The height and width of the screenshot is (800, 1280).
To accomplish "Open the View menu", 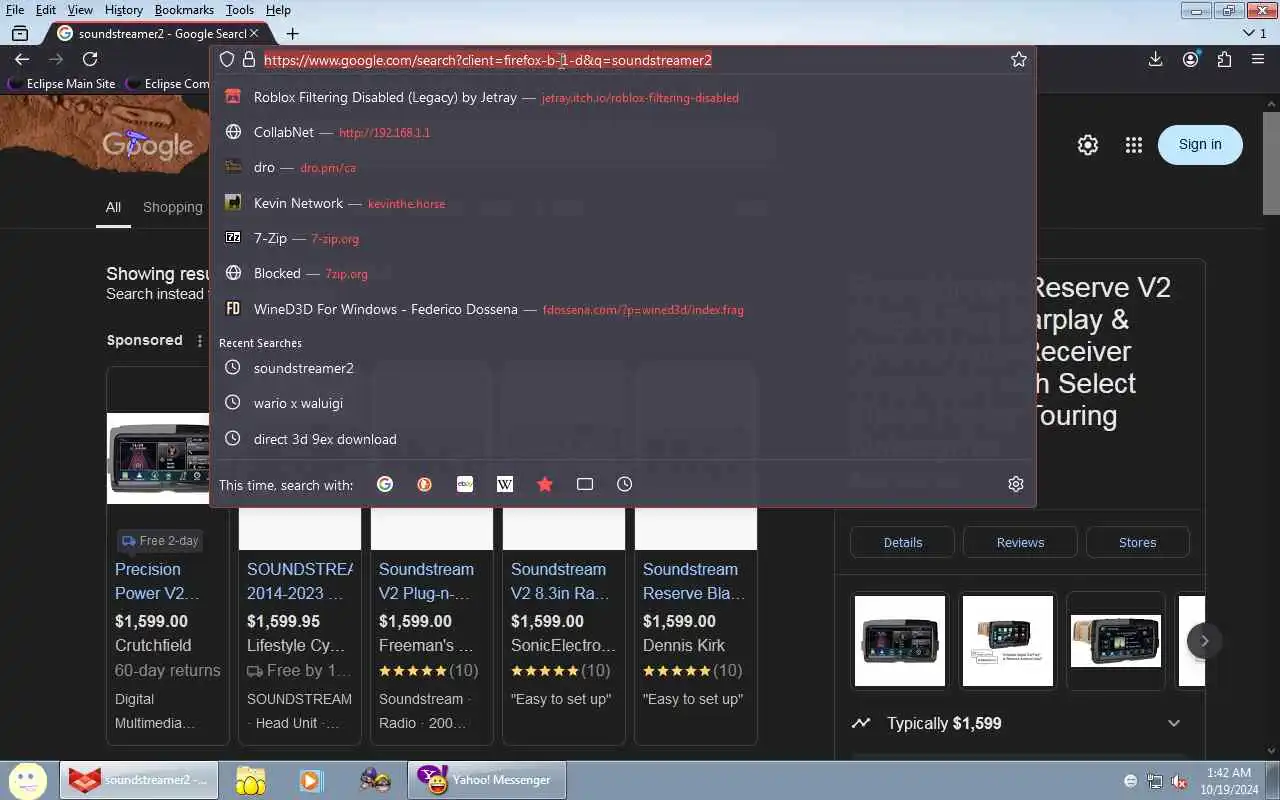I will pyautogui.click(x=80, y=10).
